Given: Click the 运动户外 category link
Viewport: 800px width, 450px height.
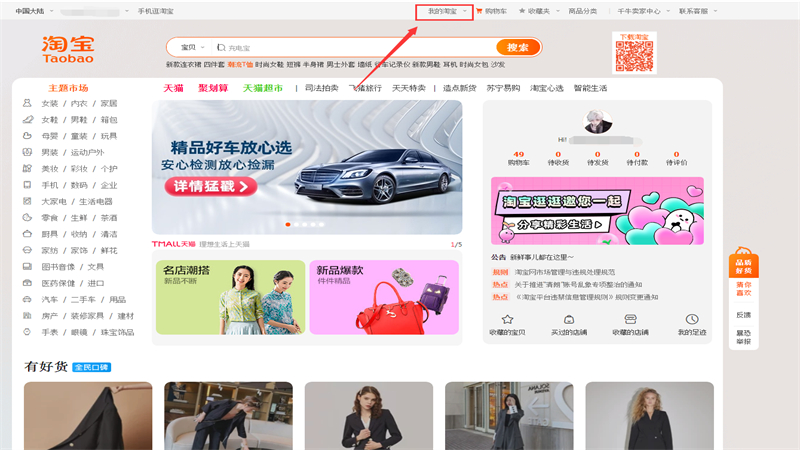Looking at the screenshot, I should (x=87, y=152).
